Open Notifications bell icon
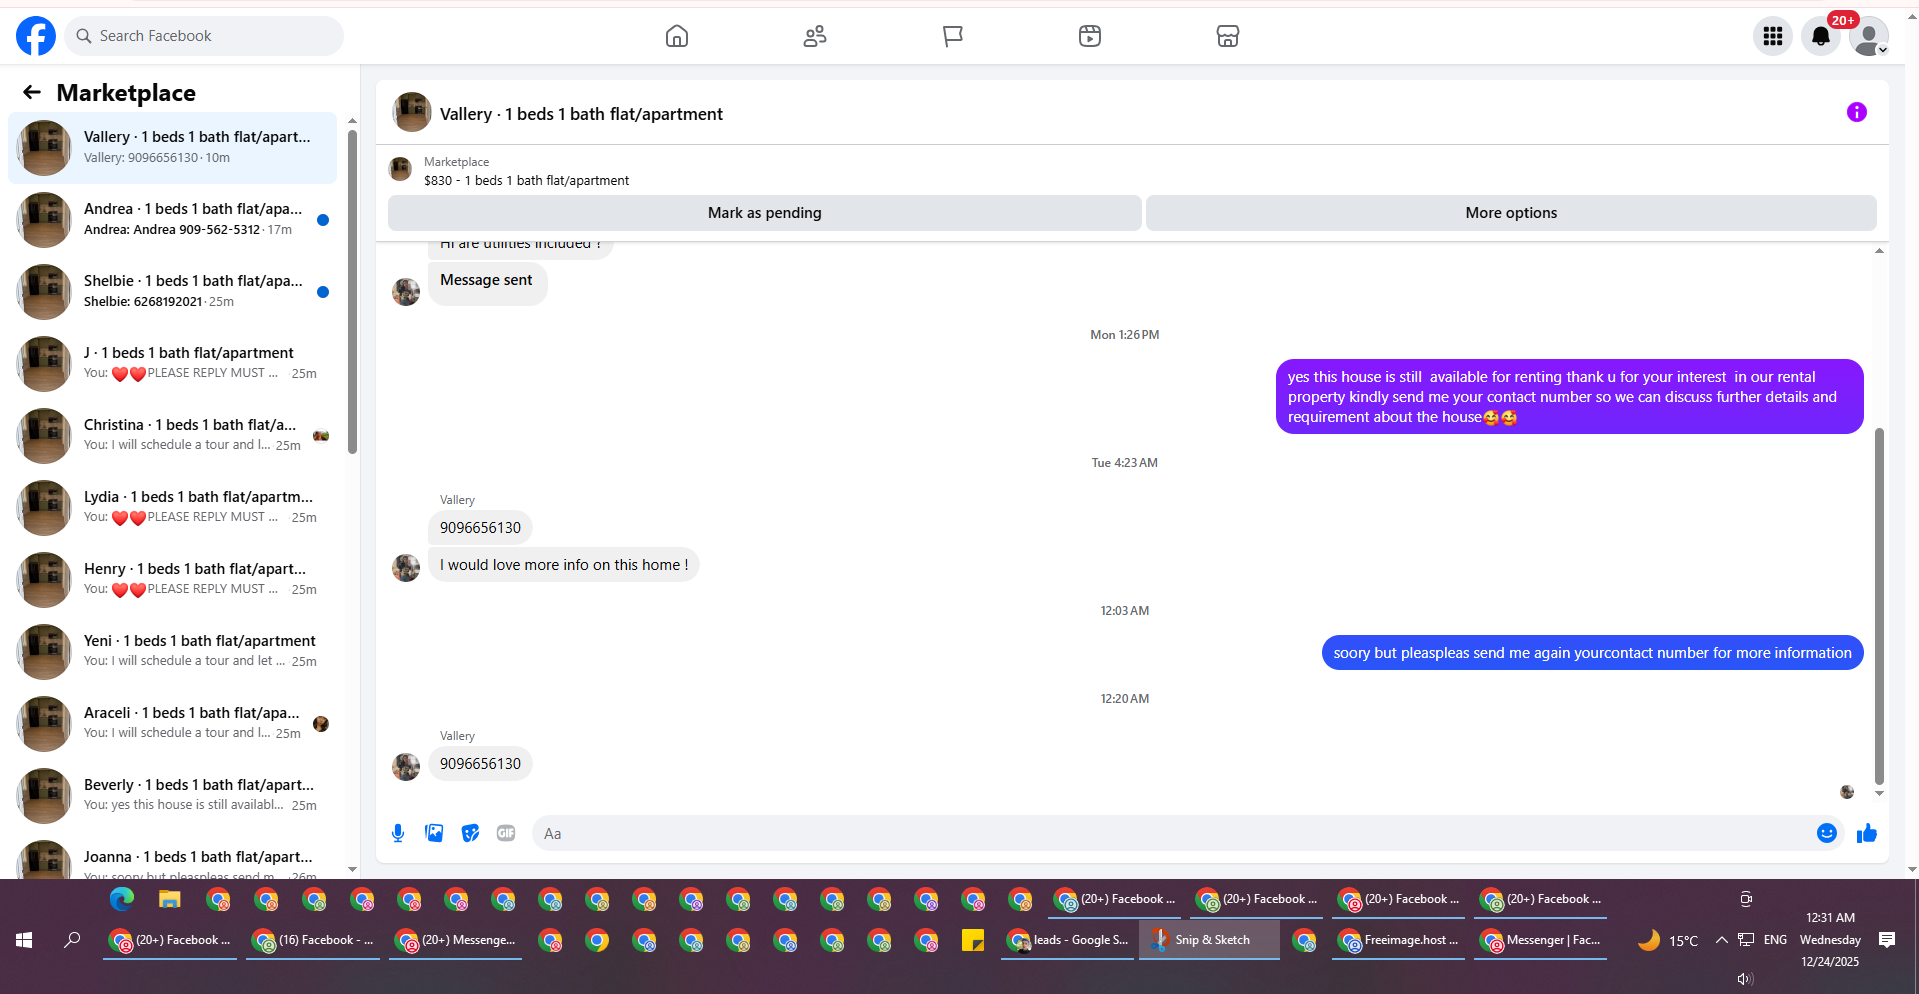 coord(1821,36)
